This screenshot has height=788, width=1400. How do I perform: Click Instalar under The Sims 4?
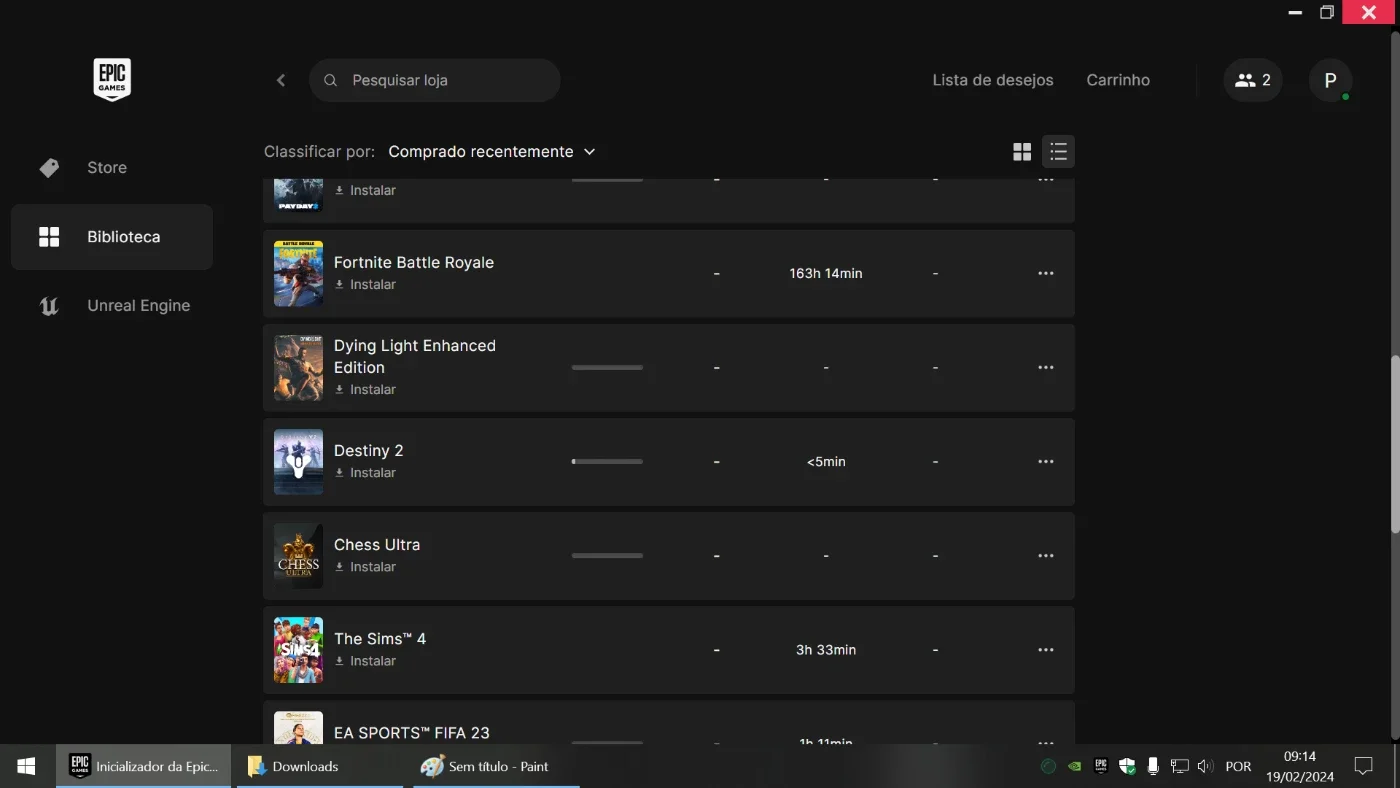click(x=365, y=661)
